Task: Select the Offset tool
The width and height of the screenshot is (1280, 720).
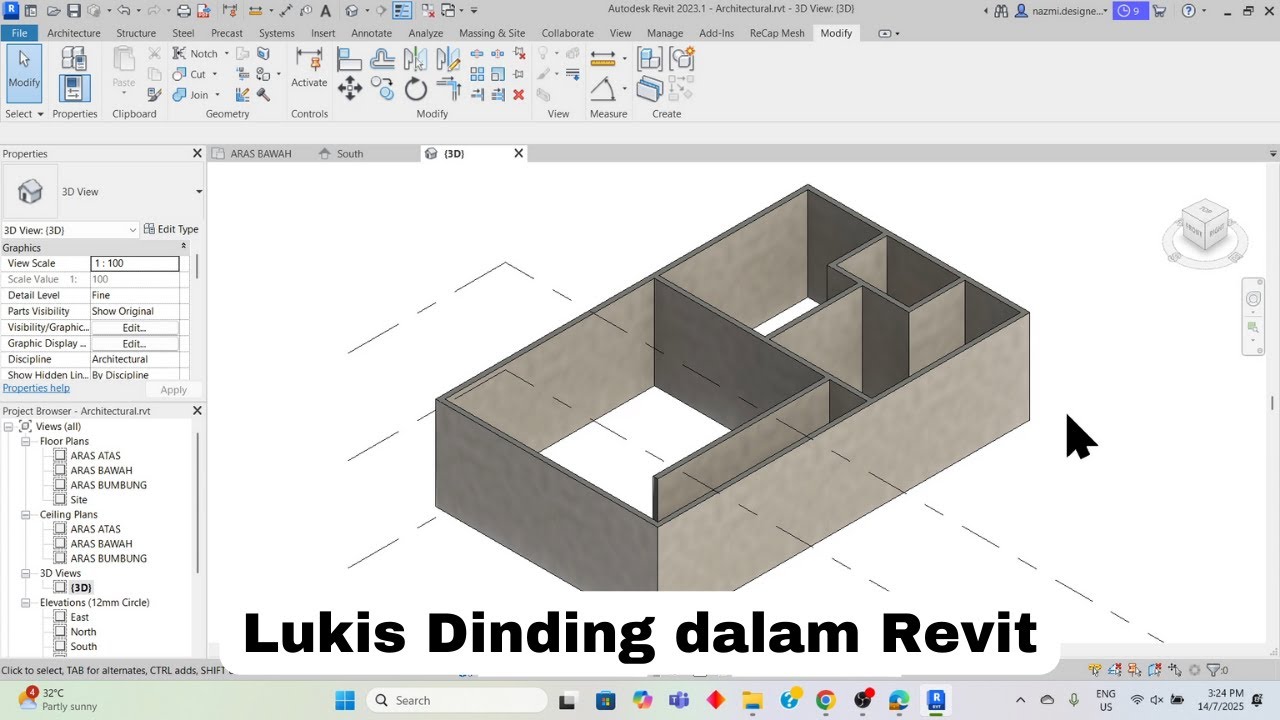Action: point(383,58)
